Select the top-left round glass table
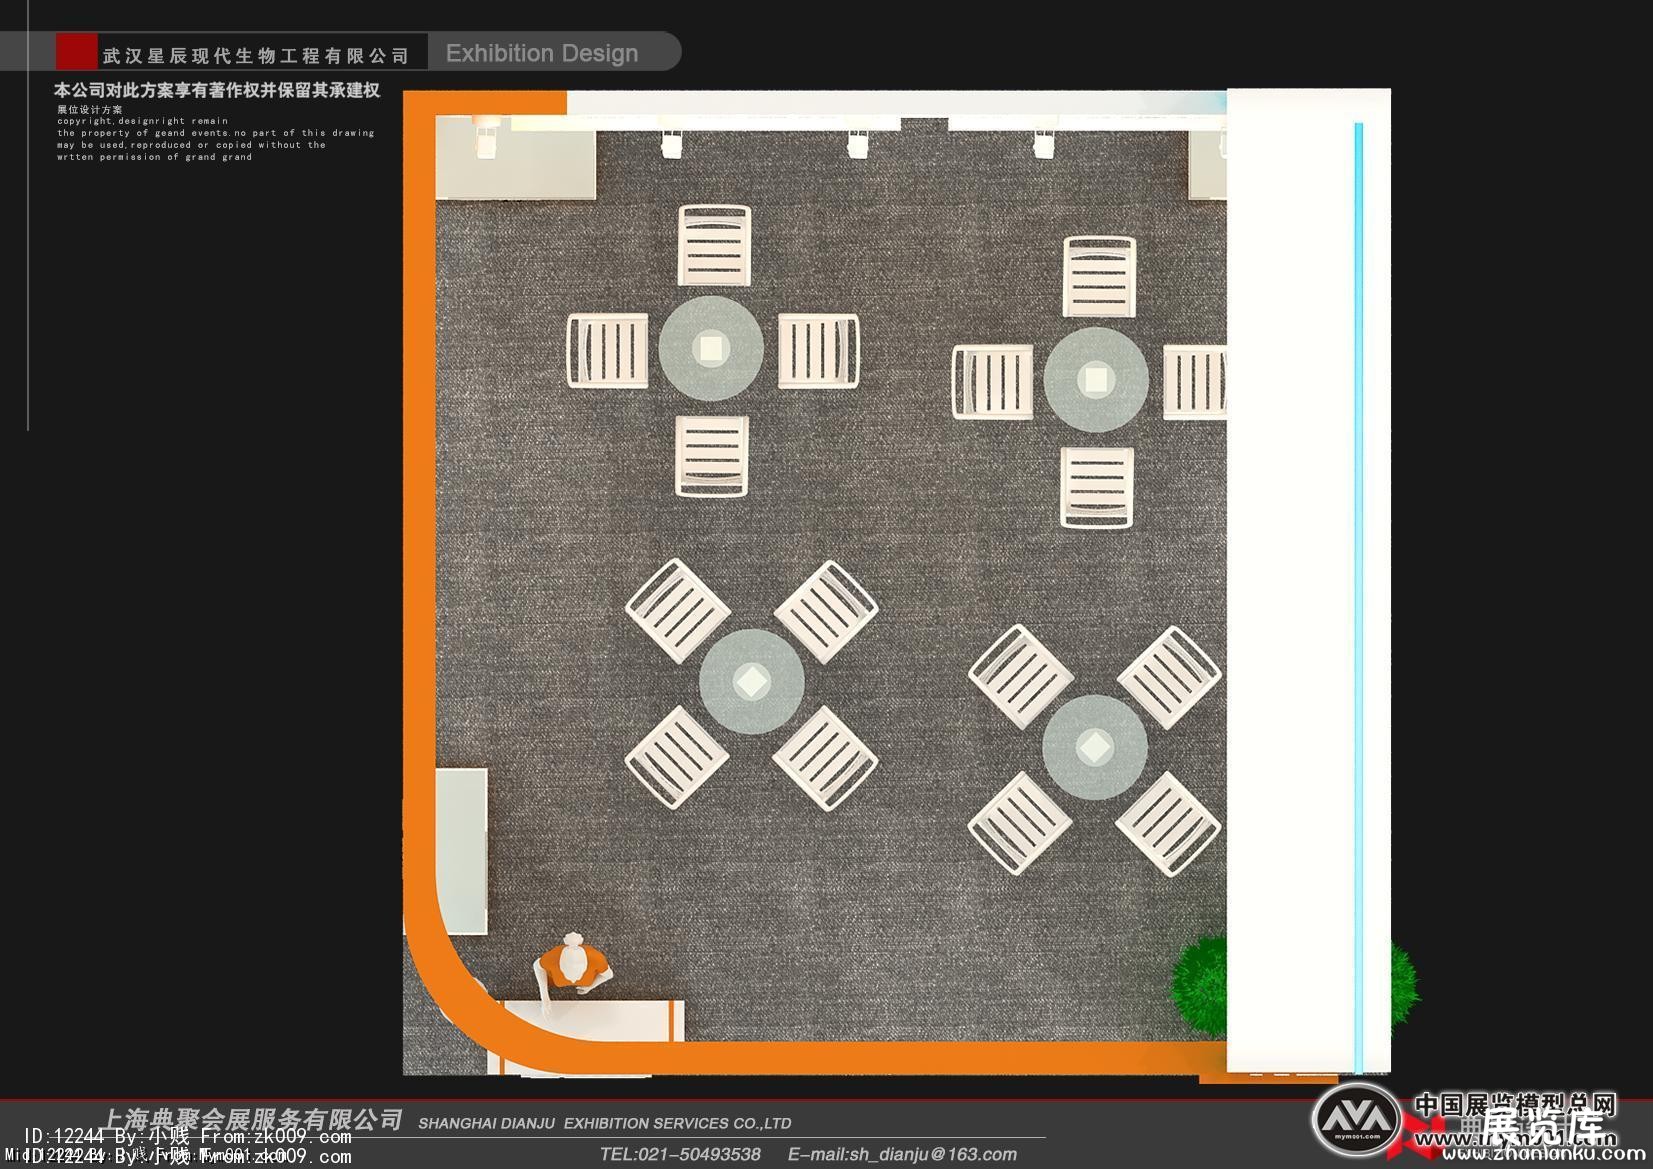Image resolution: width=1653 pixels, height=1169 pixels. coord(711,348)
